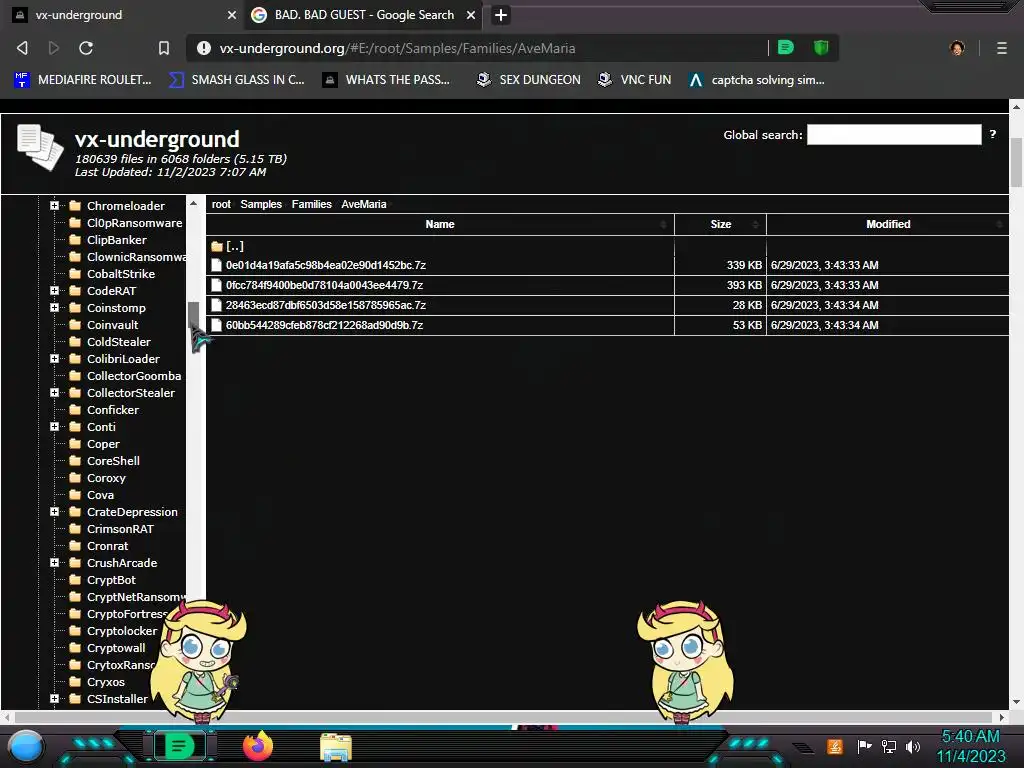This screenshot has height=768, width=1024.
Task: Open the green shield extension icon
Action: click(821, 47)
